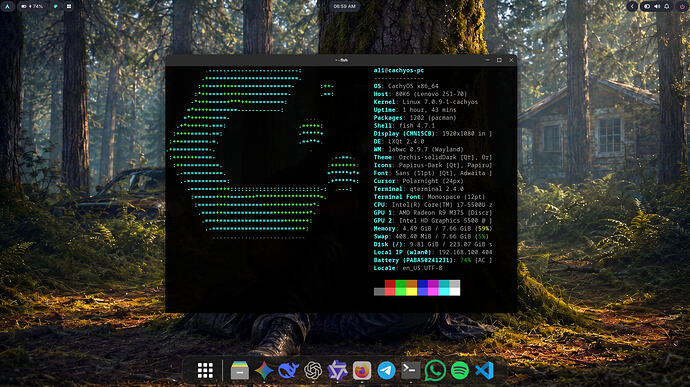The height and width of the screenshot is (387, 690).
Task: Open the volume control in top panel
Action: click(x=657, y=6)
